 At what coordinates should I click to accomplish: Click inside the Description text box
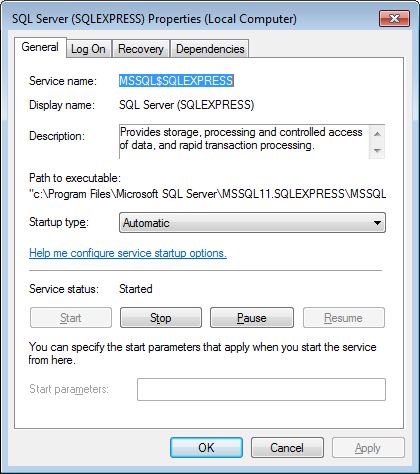(x=244, y=141)
